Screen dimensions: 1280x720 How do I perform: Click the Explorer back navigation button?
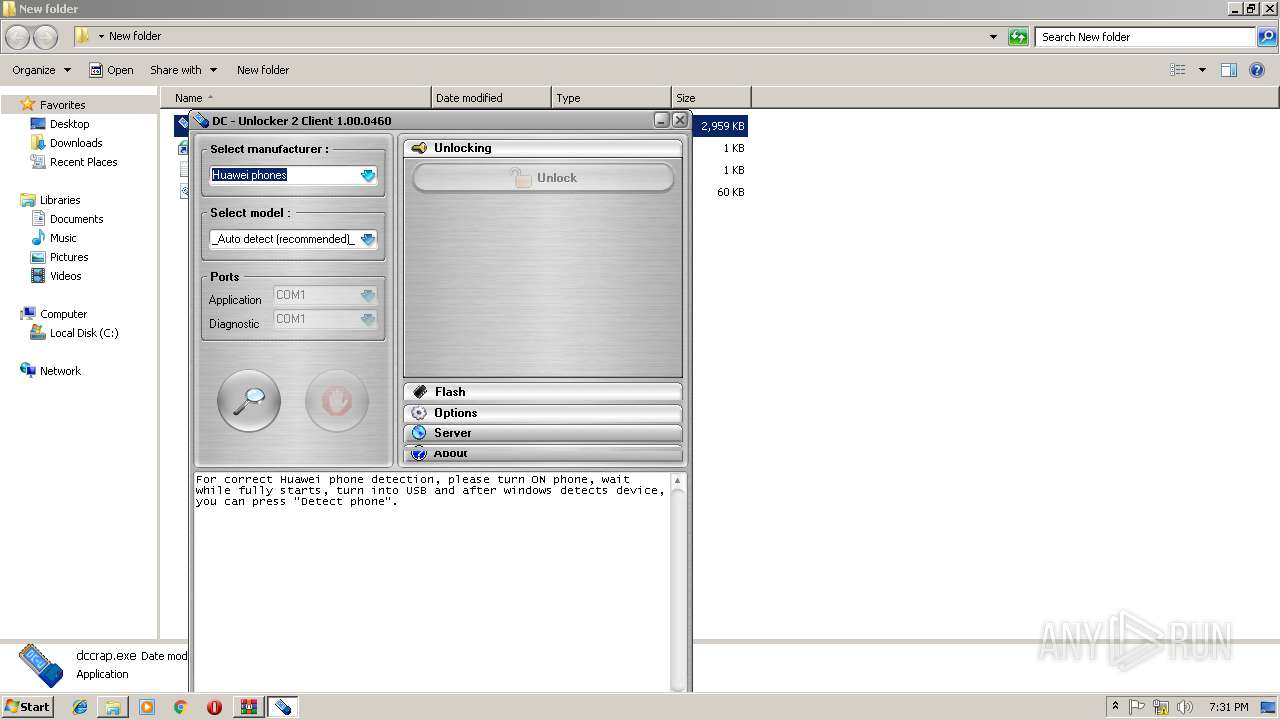tap(18, 37)
